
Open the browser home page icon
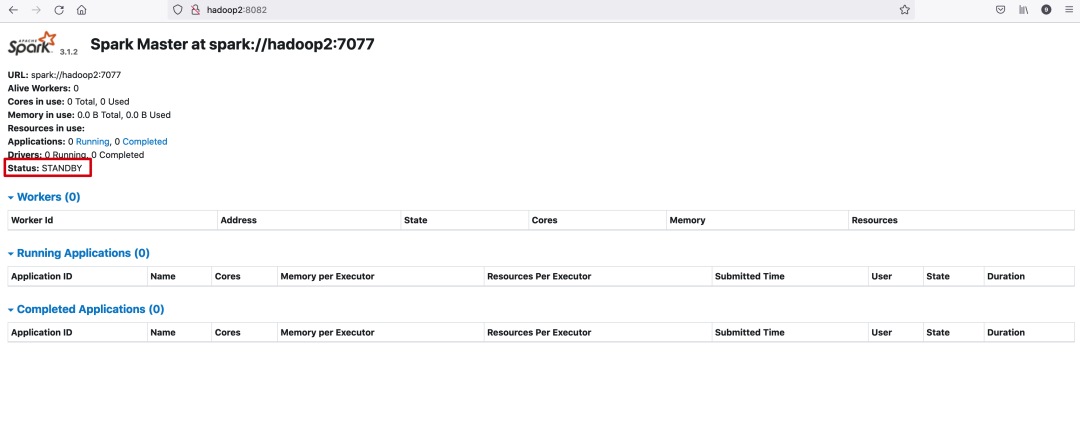coord(82,10)
